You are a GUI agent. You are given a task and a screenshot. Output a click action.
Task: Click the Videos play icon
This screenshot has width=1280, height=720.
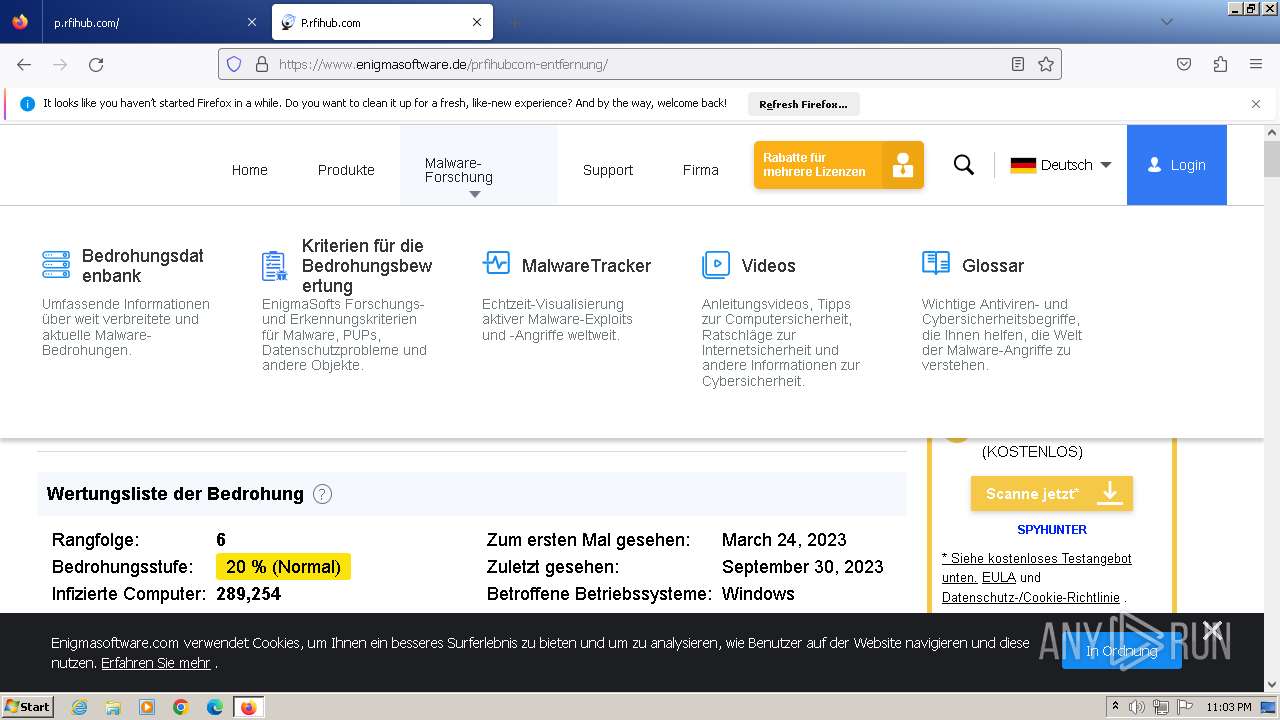click(716, 265)
